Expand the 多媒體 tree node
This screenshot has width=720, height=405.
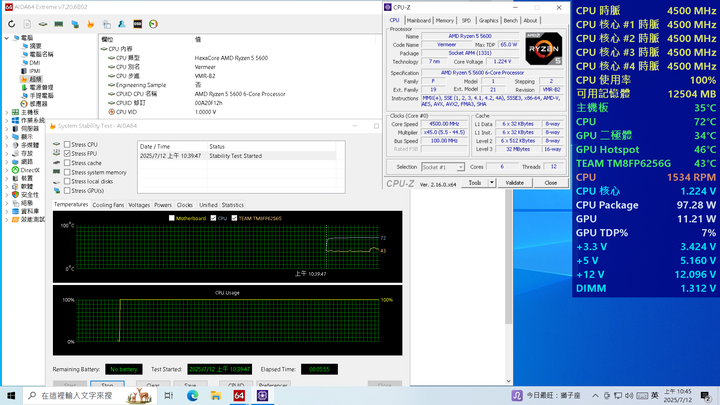pos(6,145)
